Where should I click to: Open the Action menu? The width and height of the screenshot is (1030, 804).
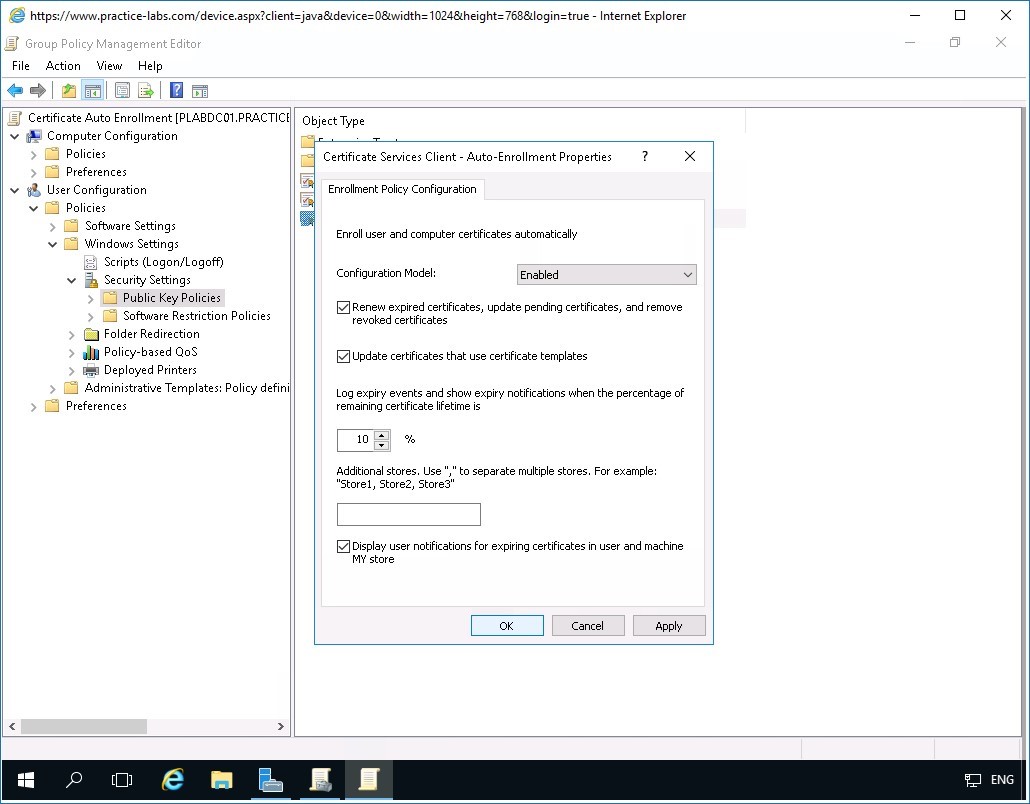63,65
